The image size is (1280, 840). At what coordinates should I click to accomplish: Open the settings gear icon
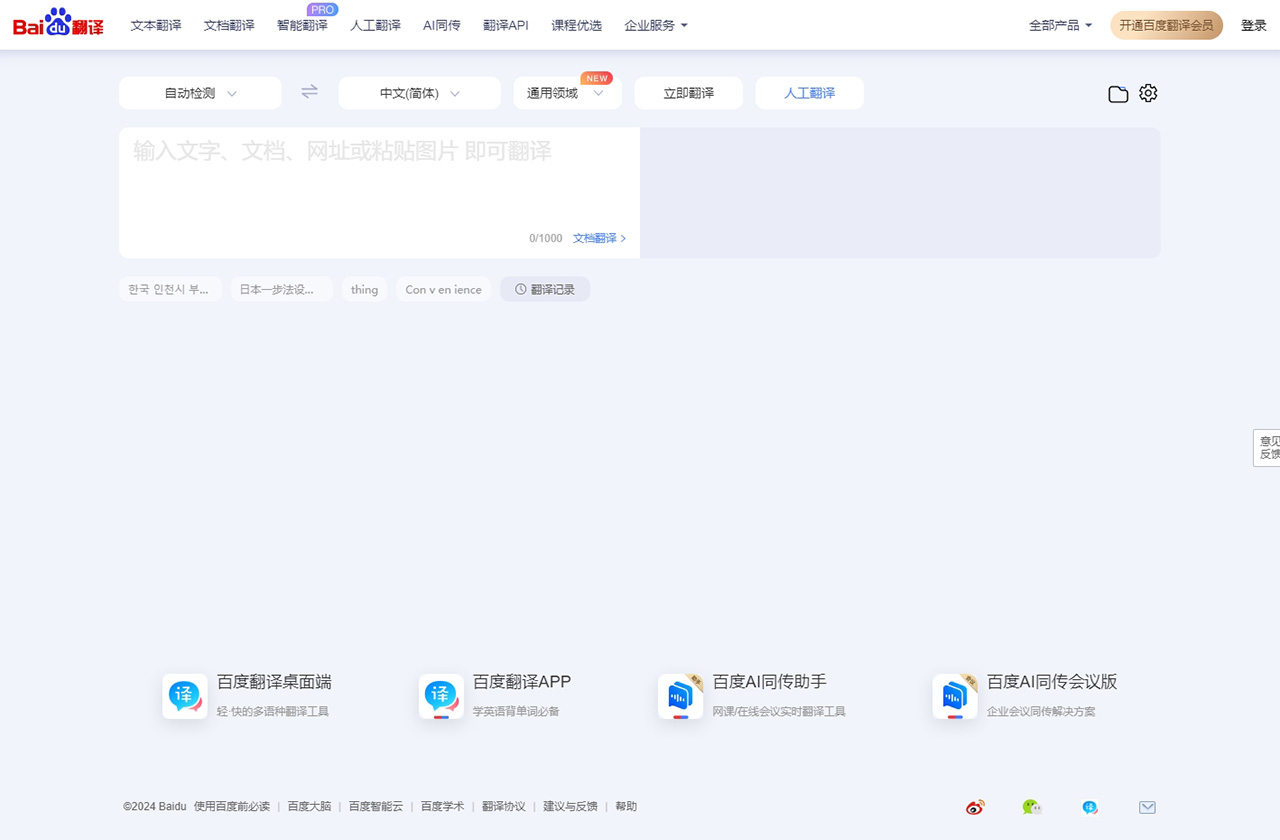click(x=1147, y=93)
